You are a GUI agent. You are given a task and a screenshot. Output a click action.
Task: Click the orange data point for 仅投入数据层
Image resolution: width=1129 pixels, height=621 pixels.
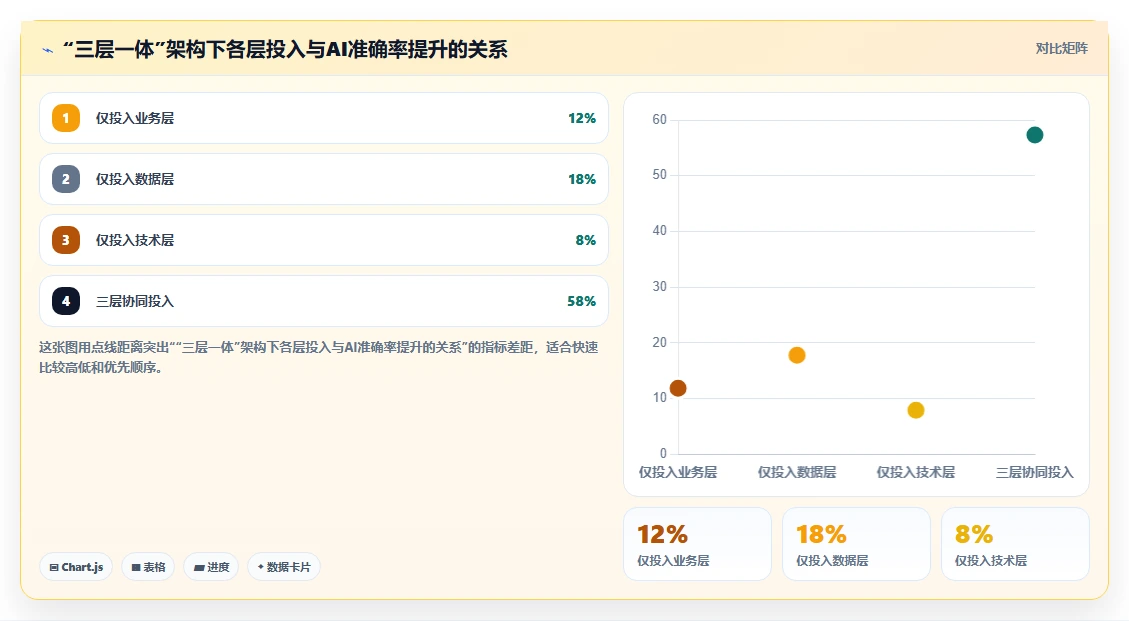(797, 355)
